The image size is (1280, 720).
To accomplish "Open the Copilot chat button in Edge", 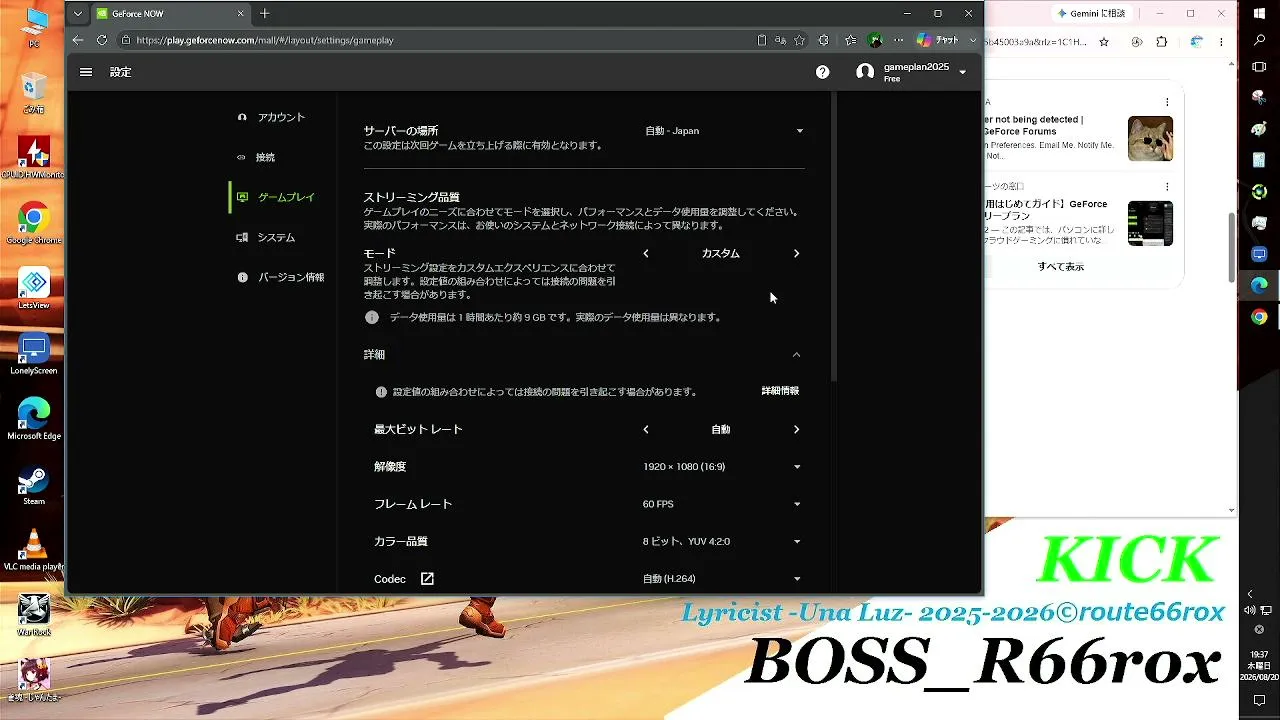I will (938, 40).
